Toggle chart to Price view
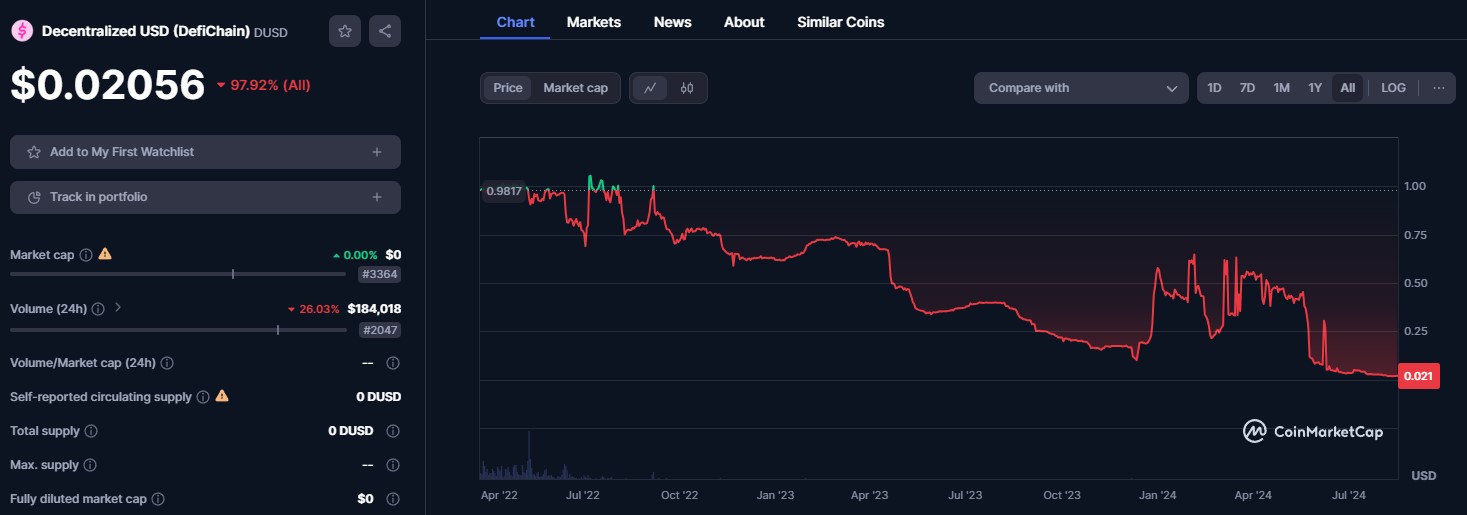This screenshot has height=515, width=1467. pos(508,88)
